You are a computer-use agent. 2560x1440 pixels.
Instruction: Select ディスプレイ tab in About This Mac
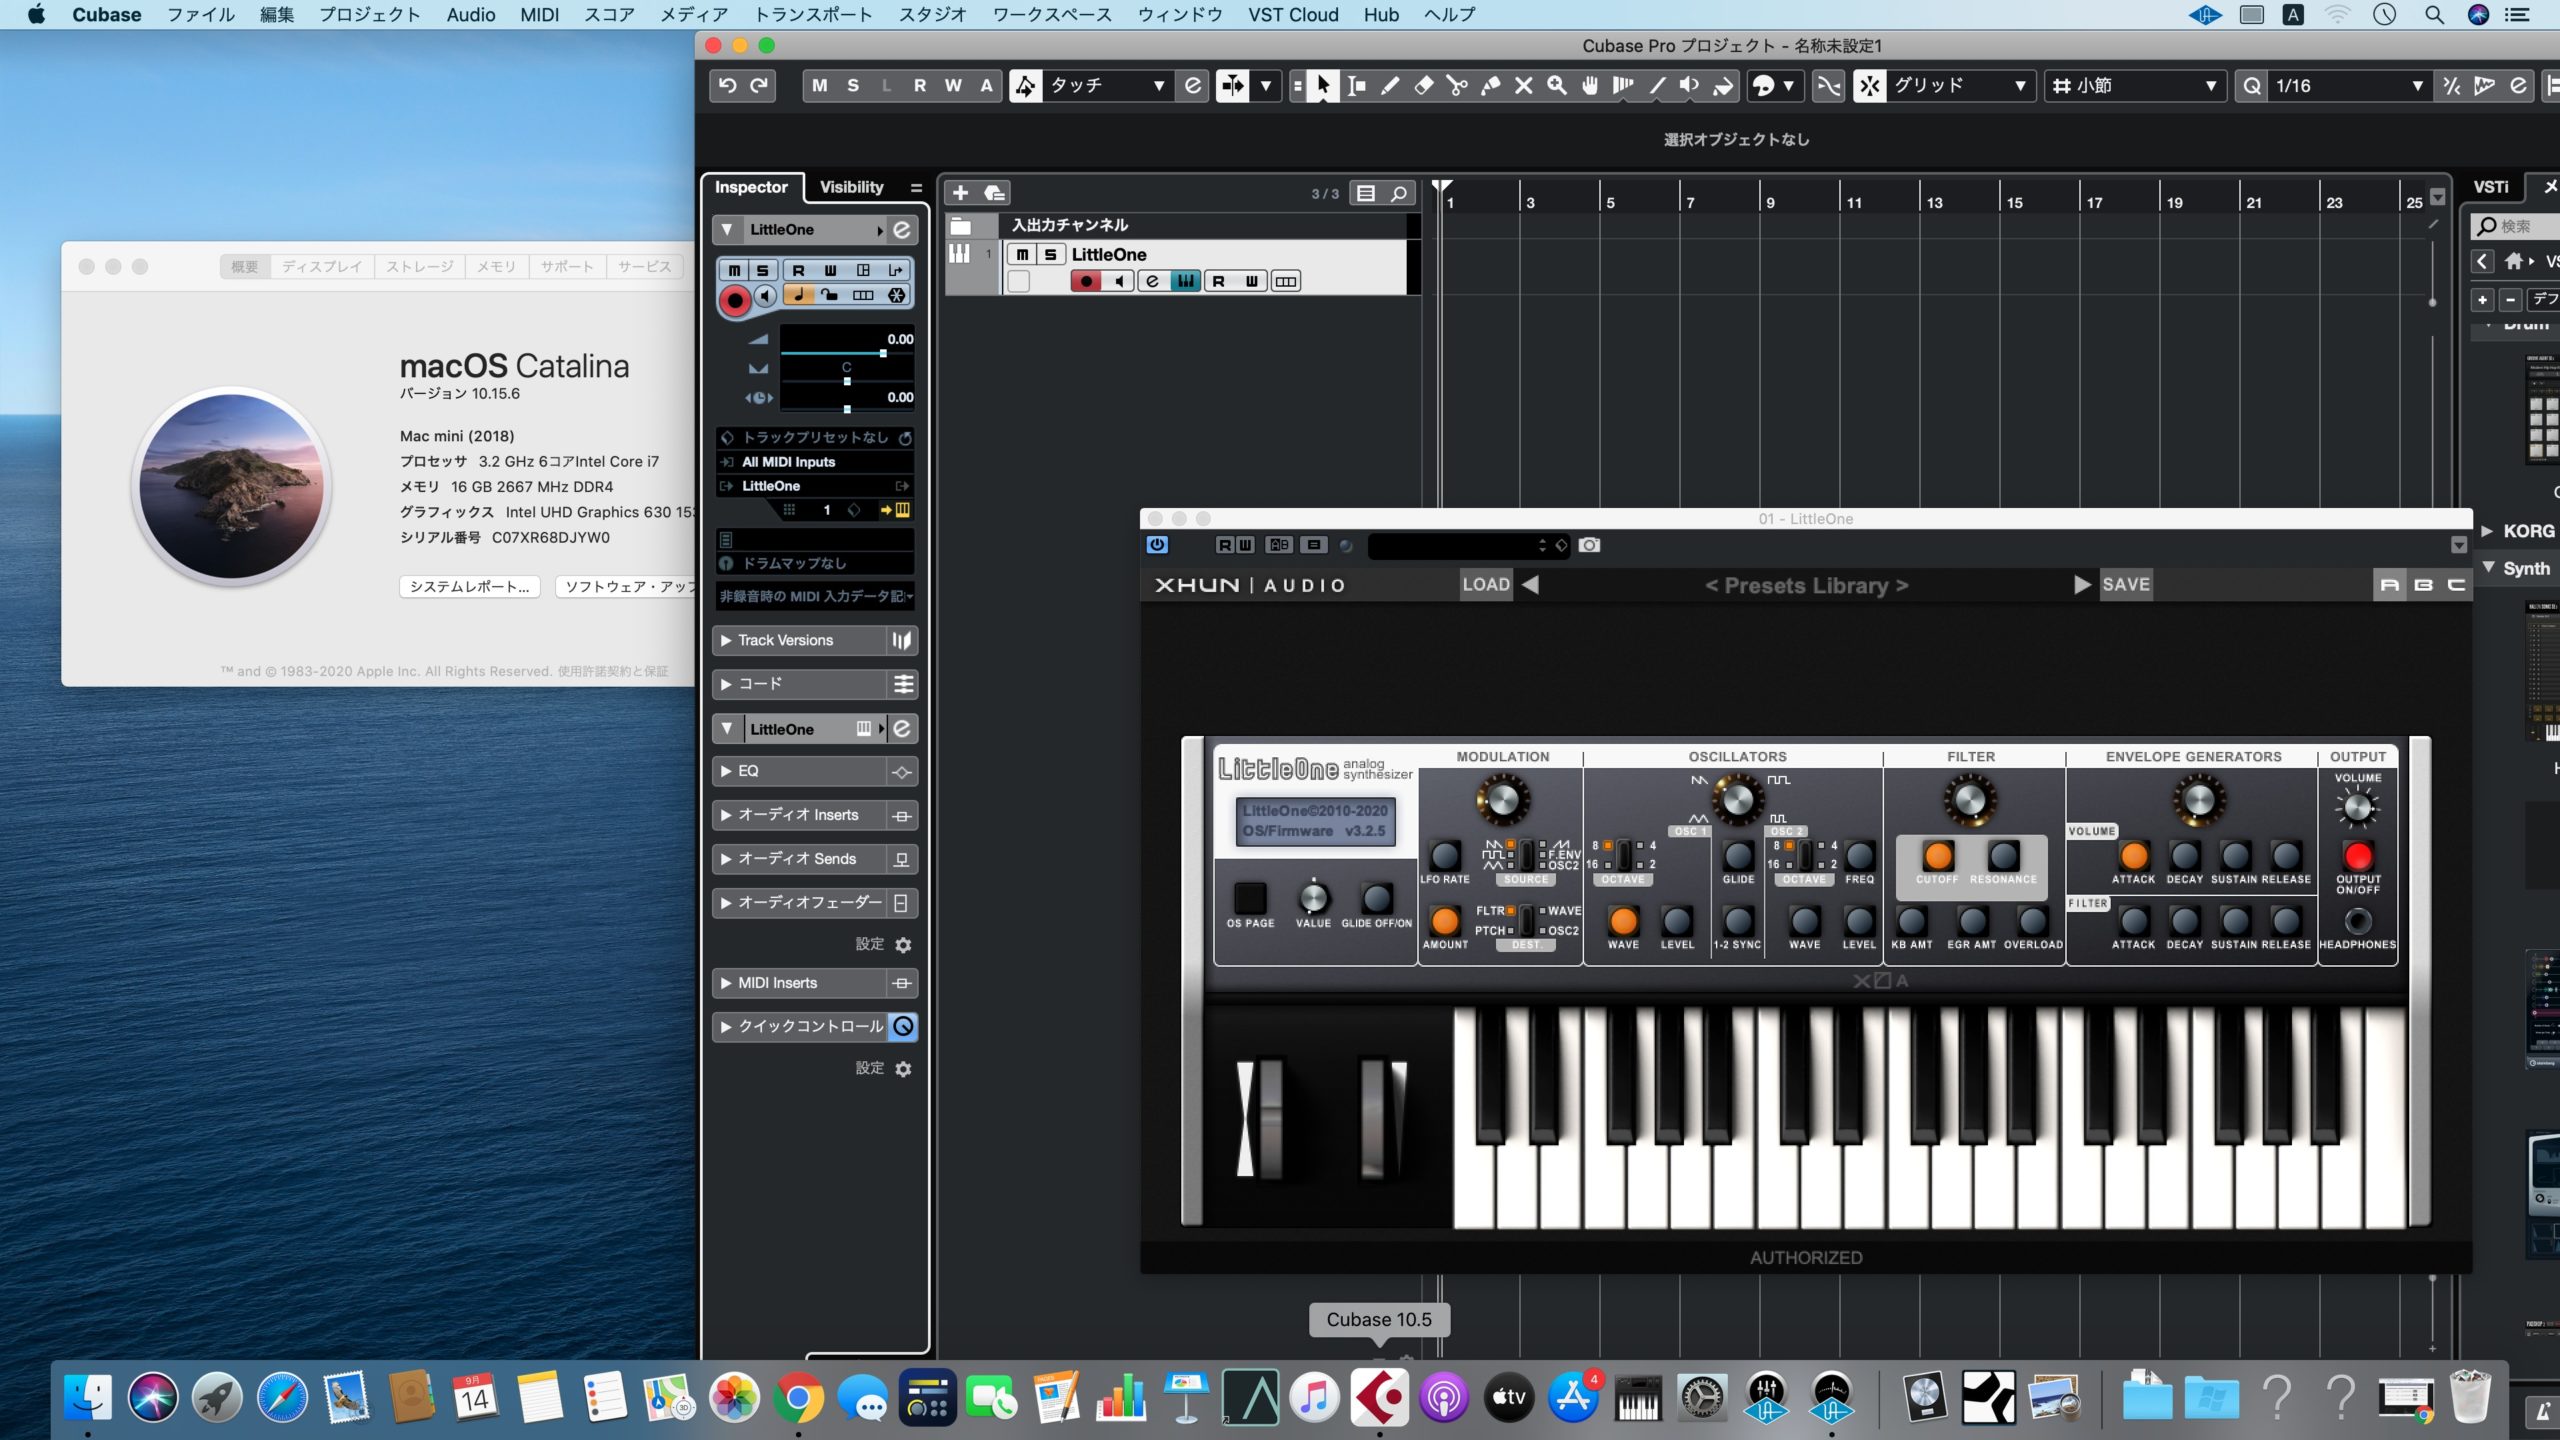click(x=321, y=266)
